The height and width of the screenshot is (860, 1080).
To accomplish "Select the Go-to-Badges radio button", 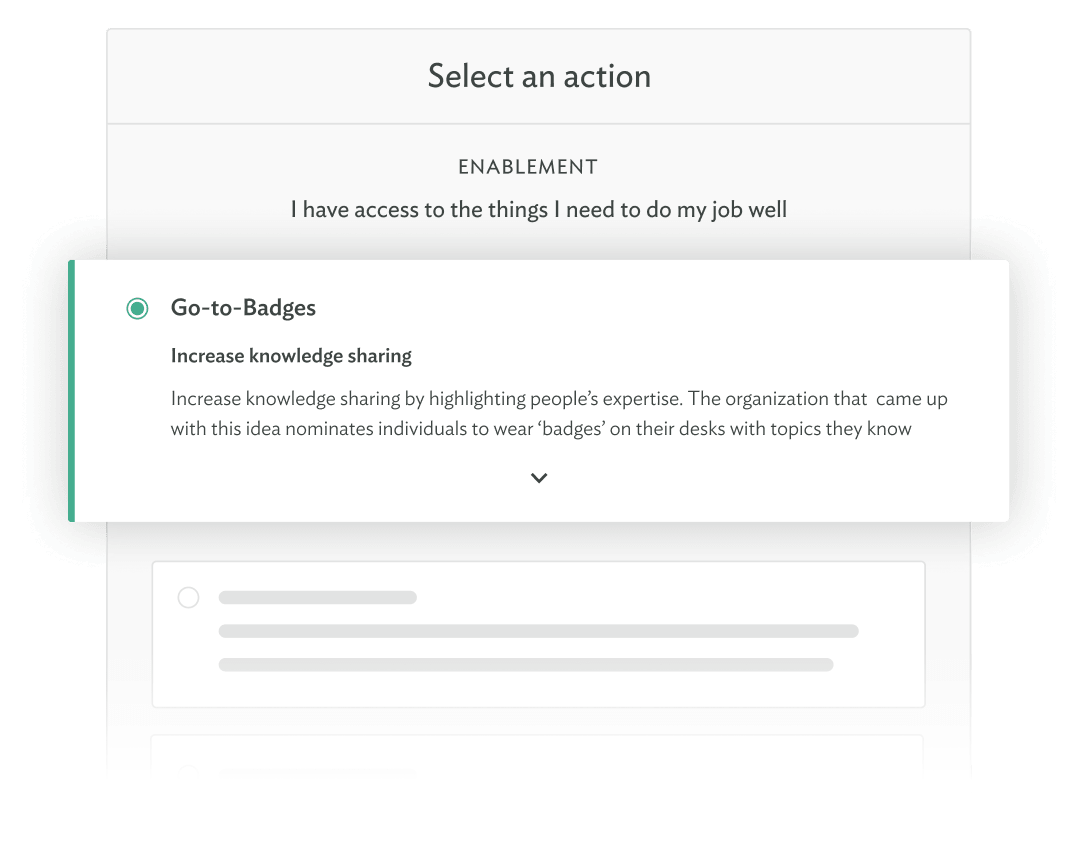I will click(138, 309).
